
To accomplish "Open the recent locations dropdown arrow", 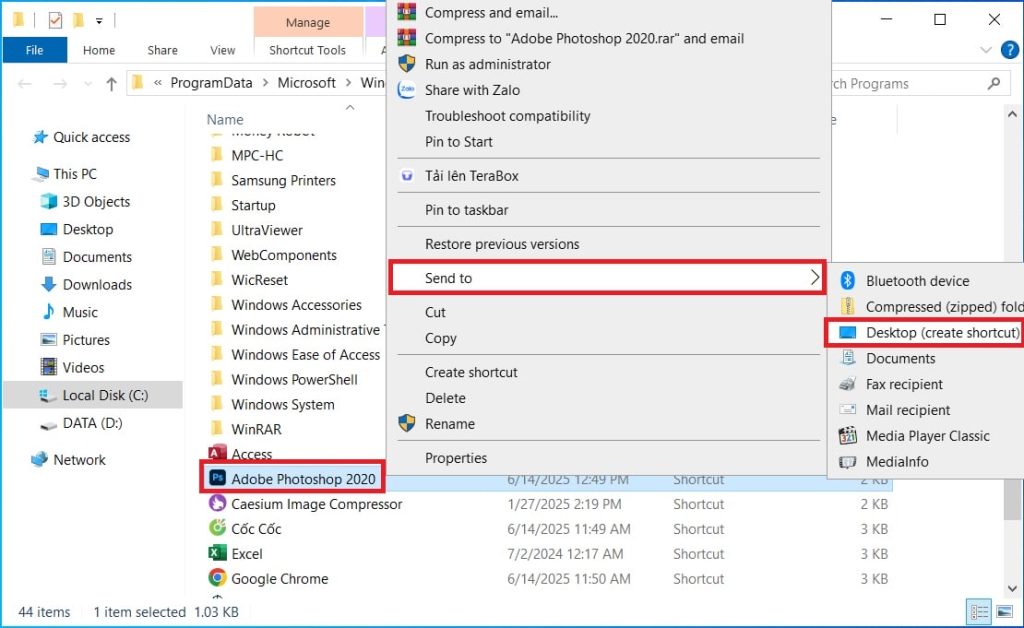I will pos(88,84).
